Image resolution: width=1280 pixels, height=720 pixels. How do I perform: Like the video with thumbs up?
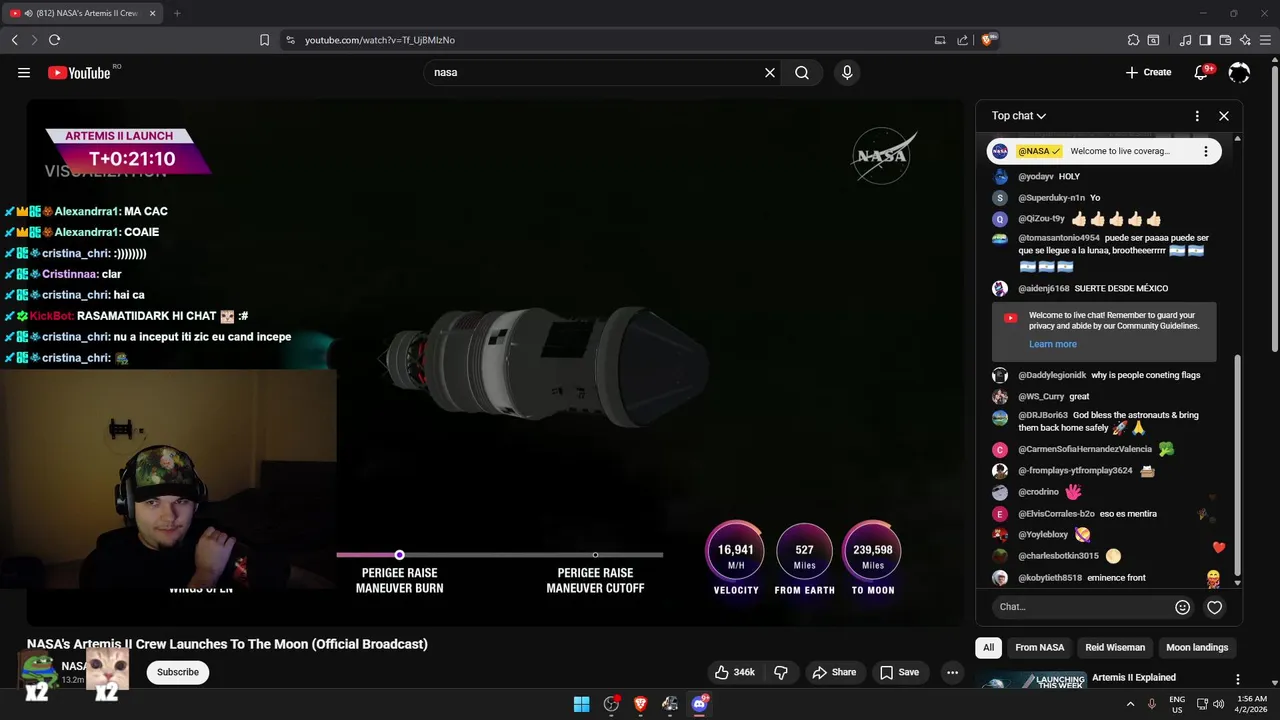[735, 672]
